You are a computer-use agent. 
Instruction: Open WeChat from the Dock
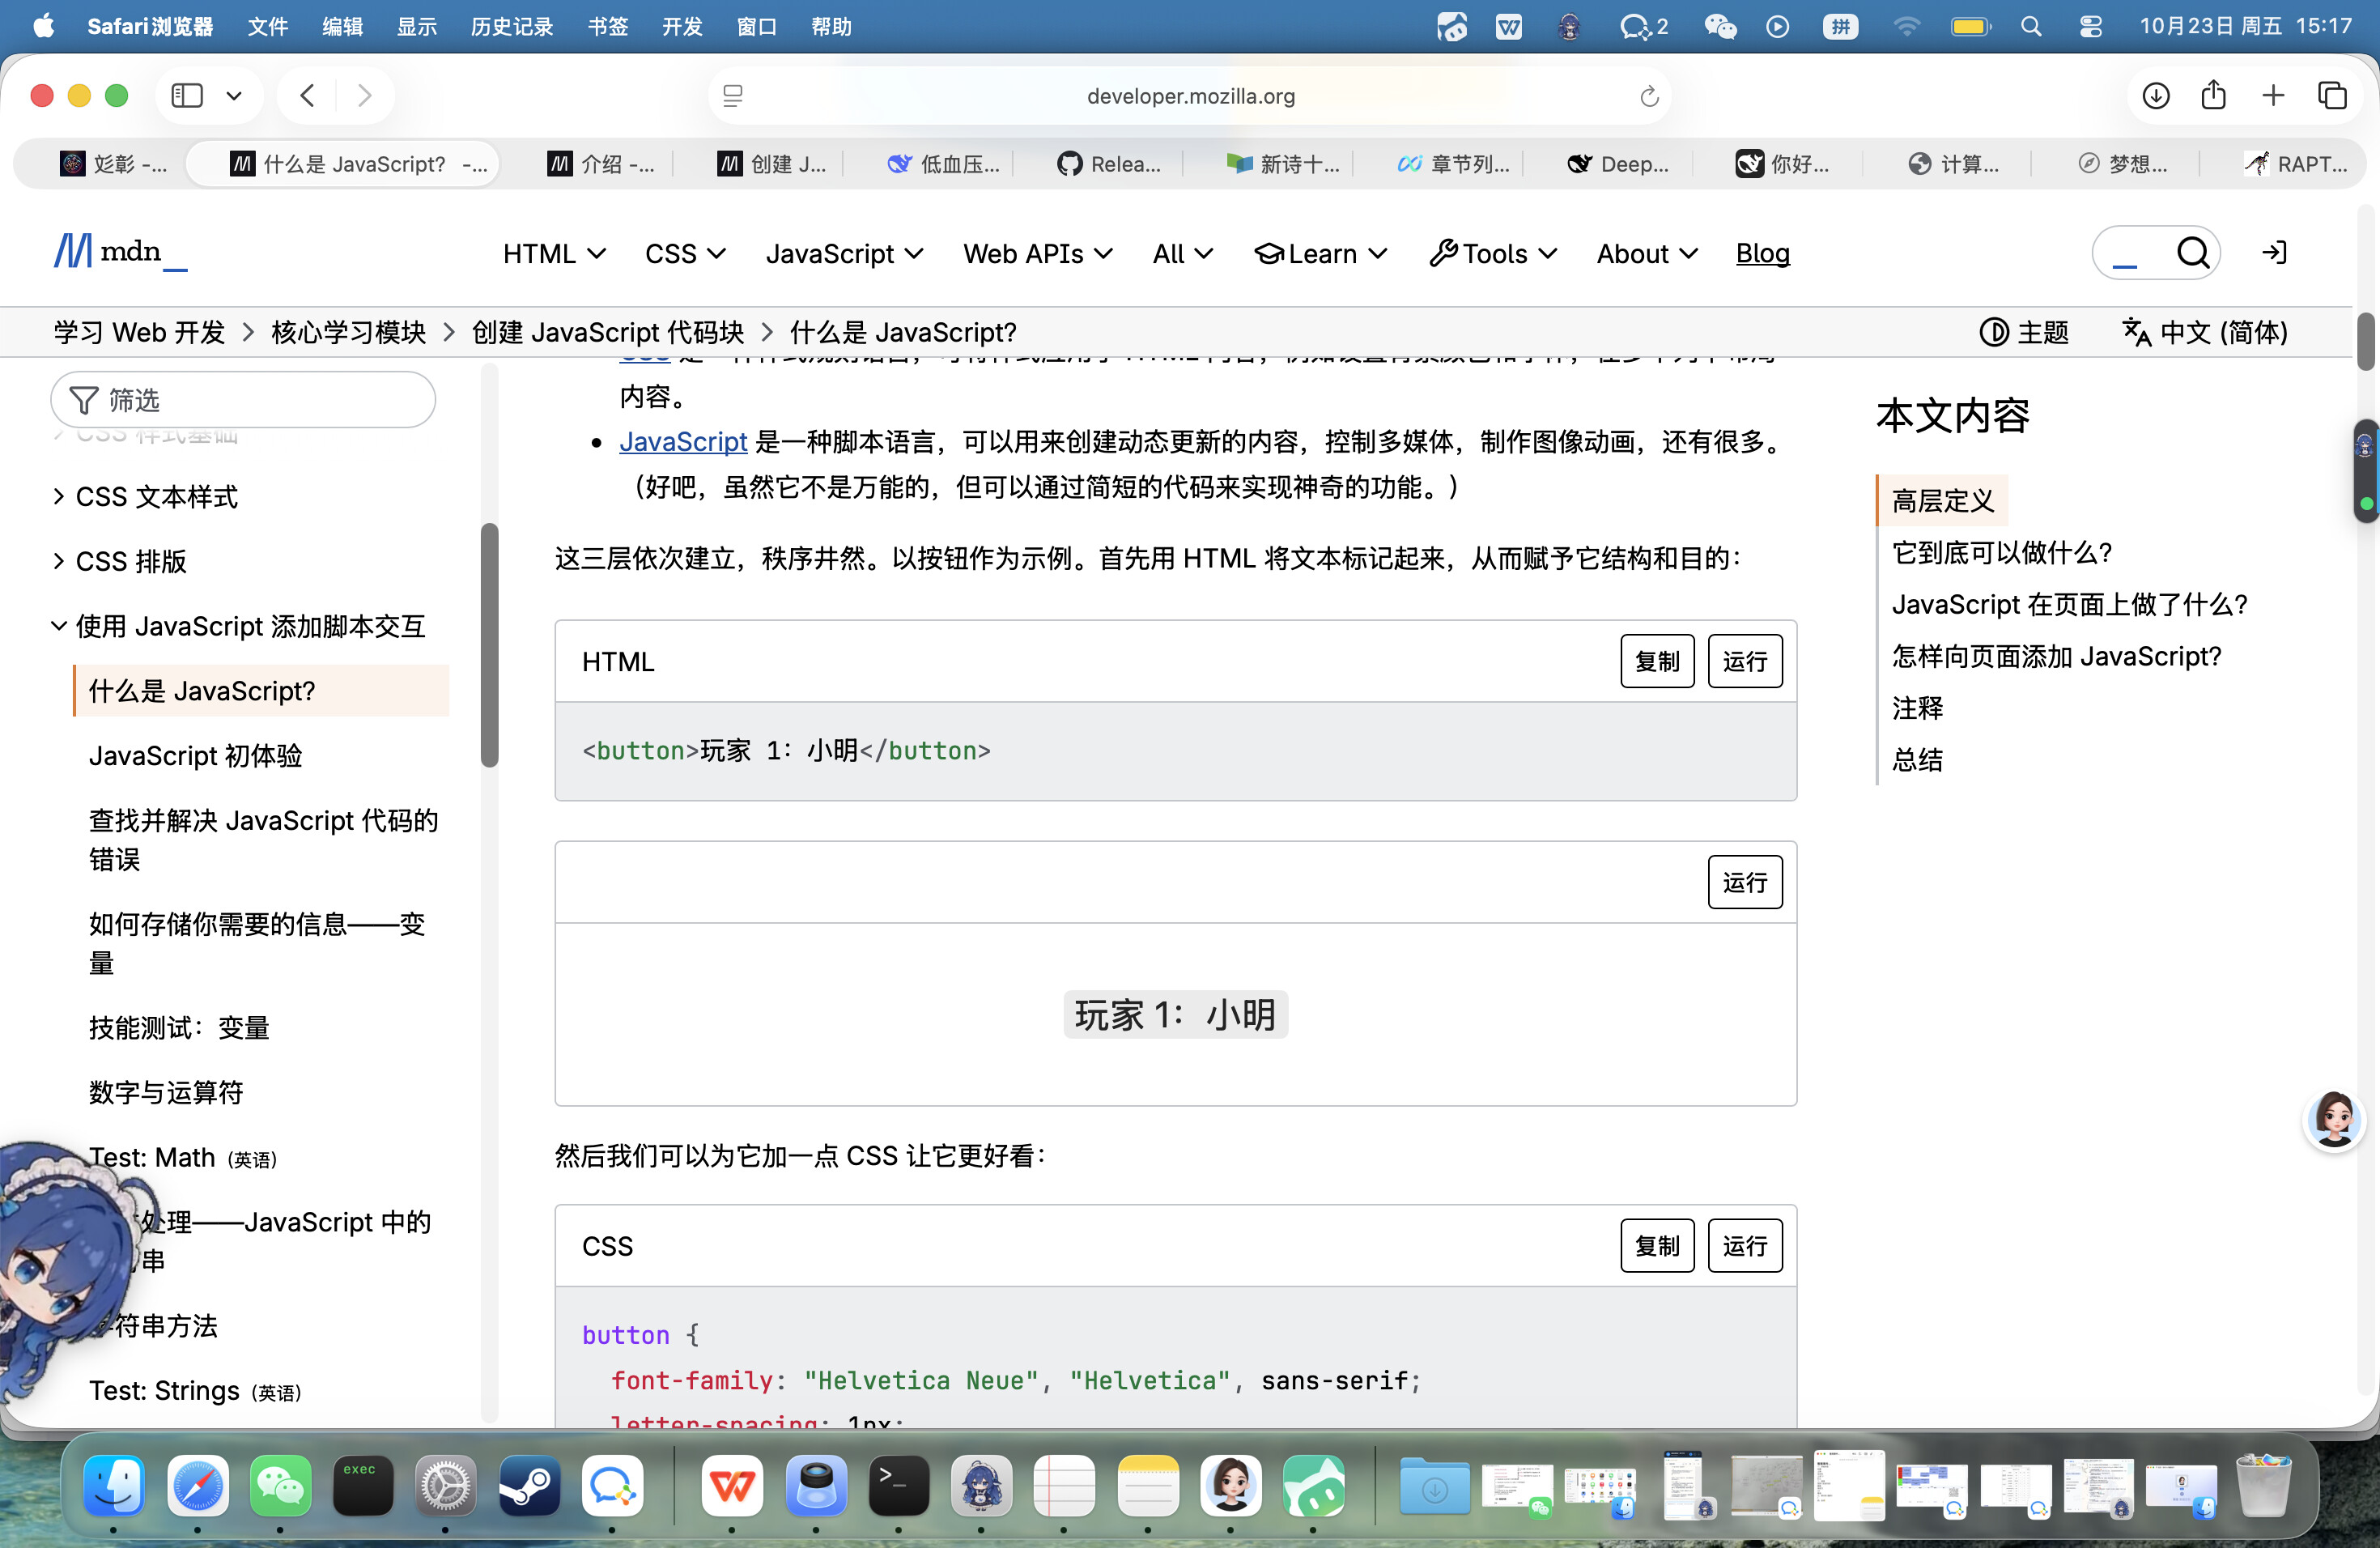point(280,1486)
